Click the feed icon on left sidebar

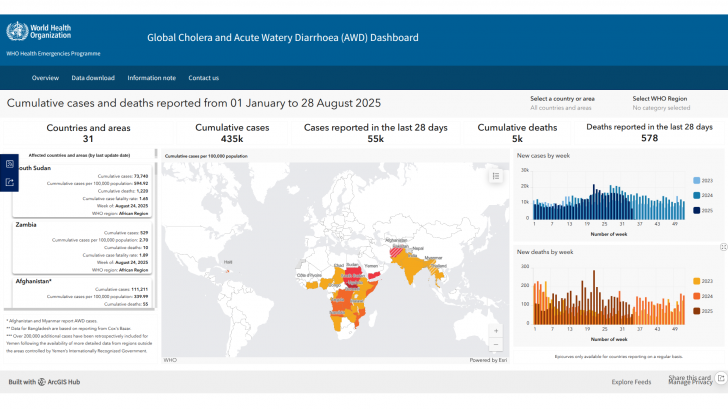9,164
